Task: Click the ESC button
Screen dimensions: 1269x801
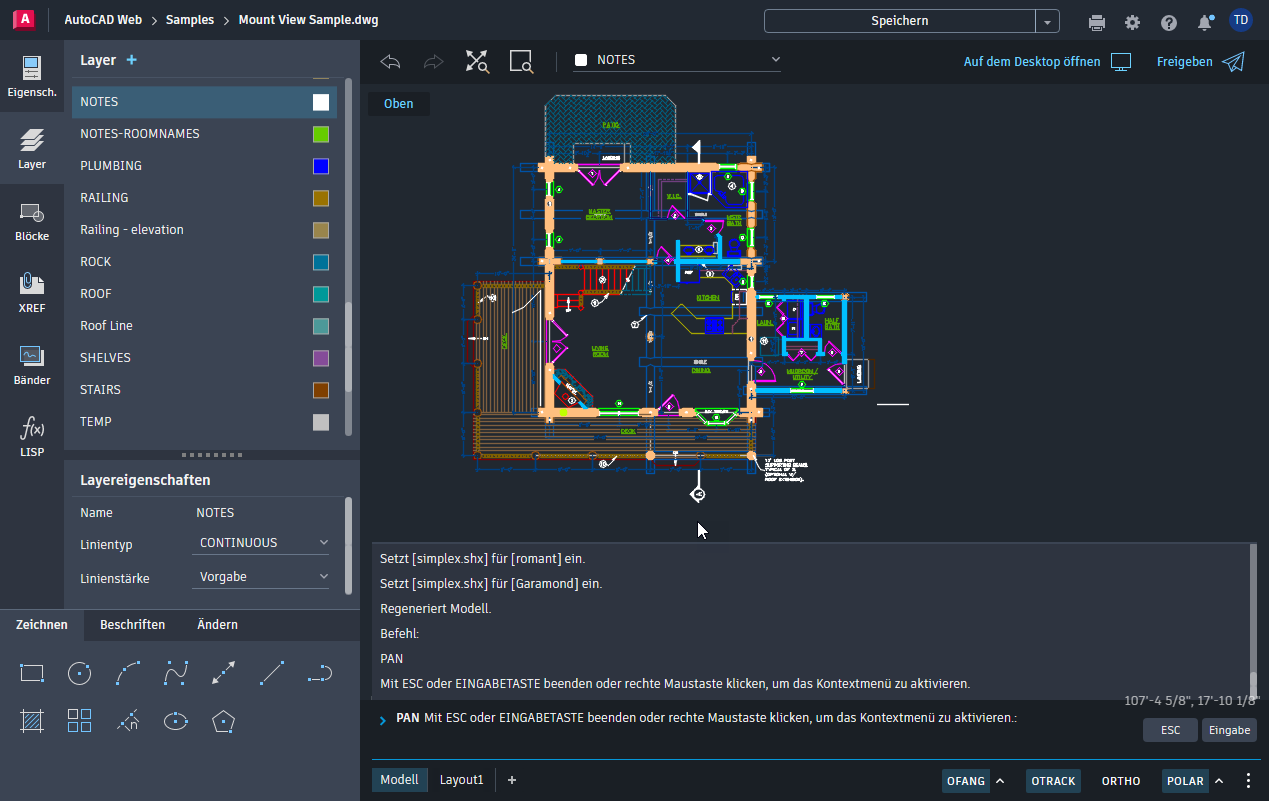Action: (1170, 730)
